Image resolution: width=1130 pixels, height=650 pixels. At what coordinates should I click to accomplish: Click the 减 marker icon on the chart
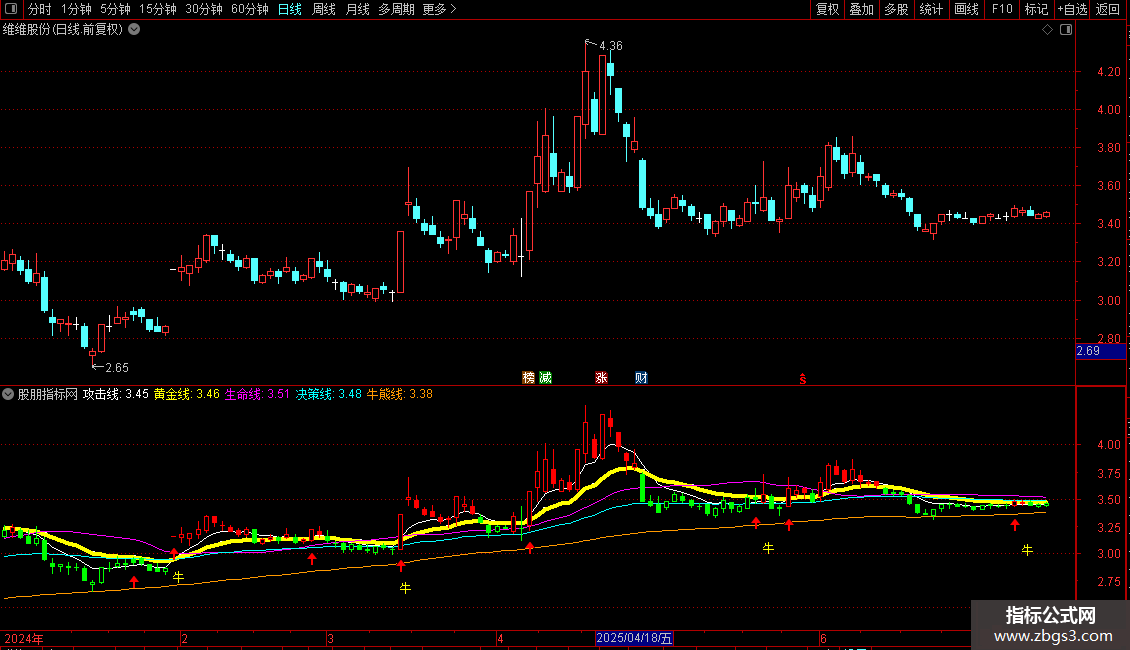546,378
